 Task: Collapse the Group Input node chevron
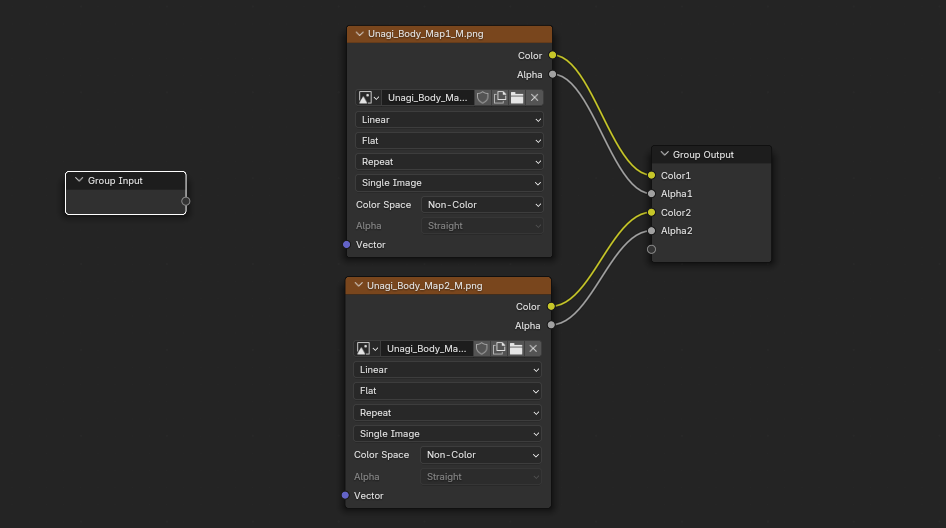click(x=79, y=181)
